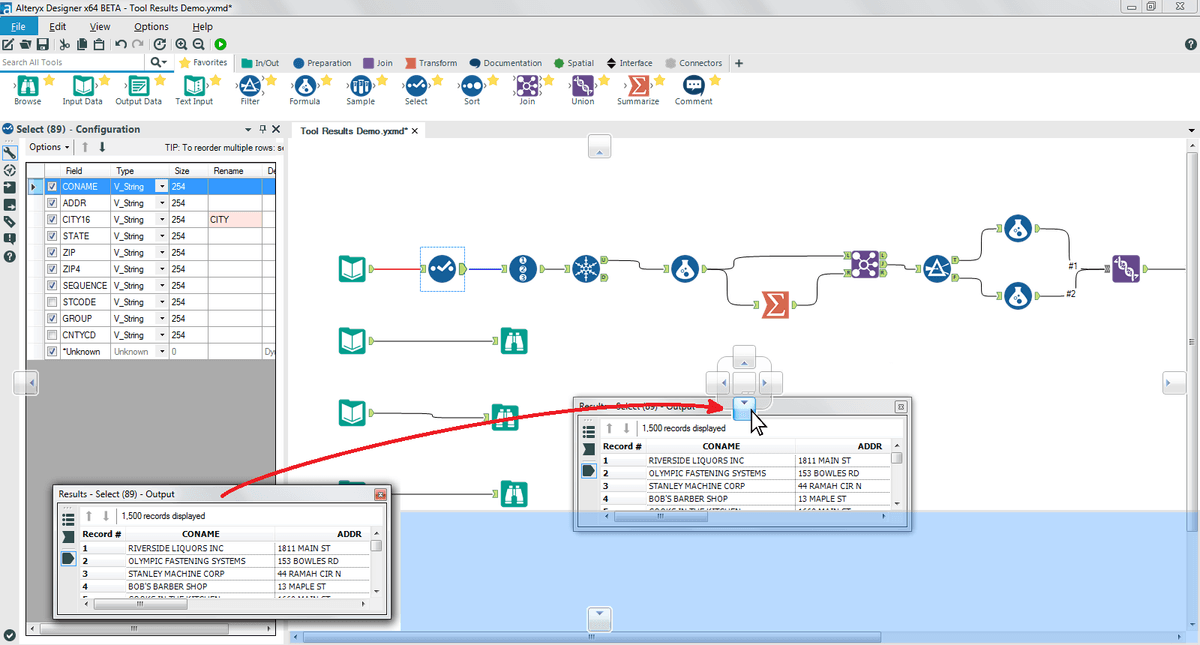Select the Sort tool icon

(x=471, y=87)
